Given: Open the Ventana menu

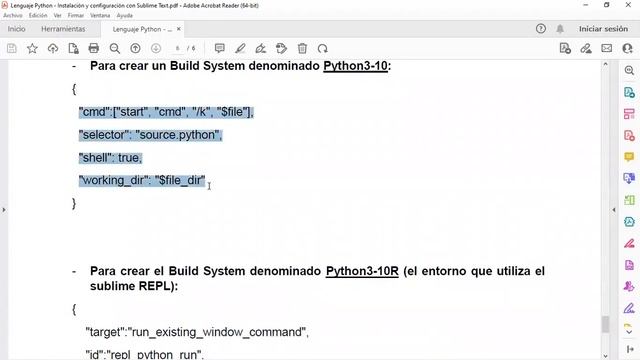Looking at the screenshot, I should [x=100, y=16].
